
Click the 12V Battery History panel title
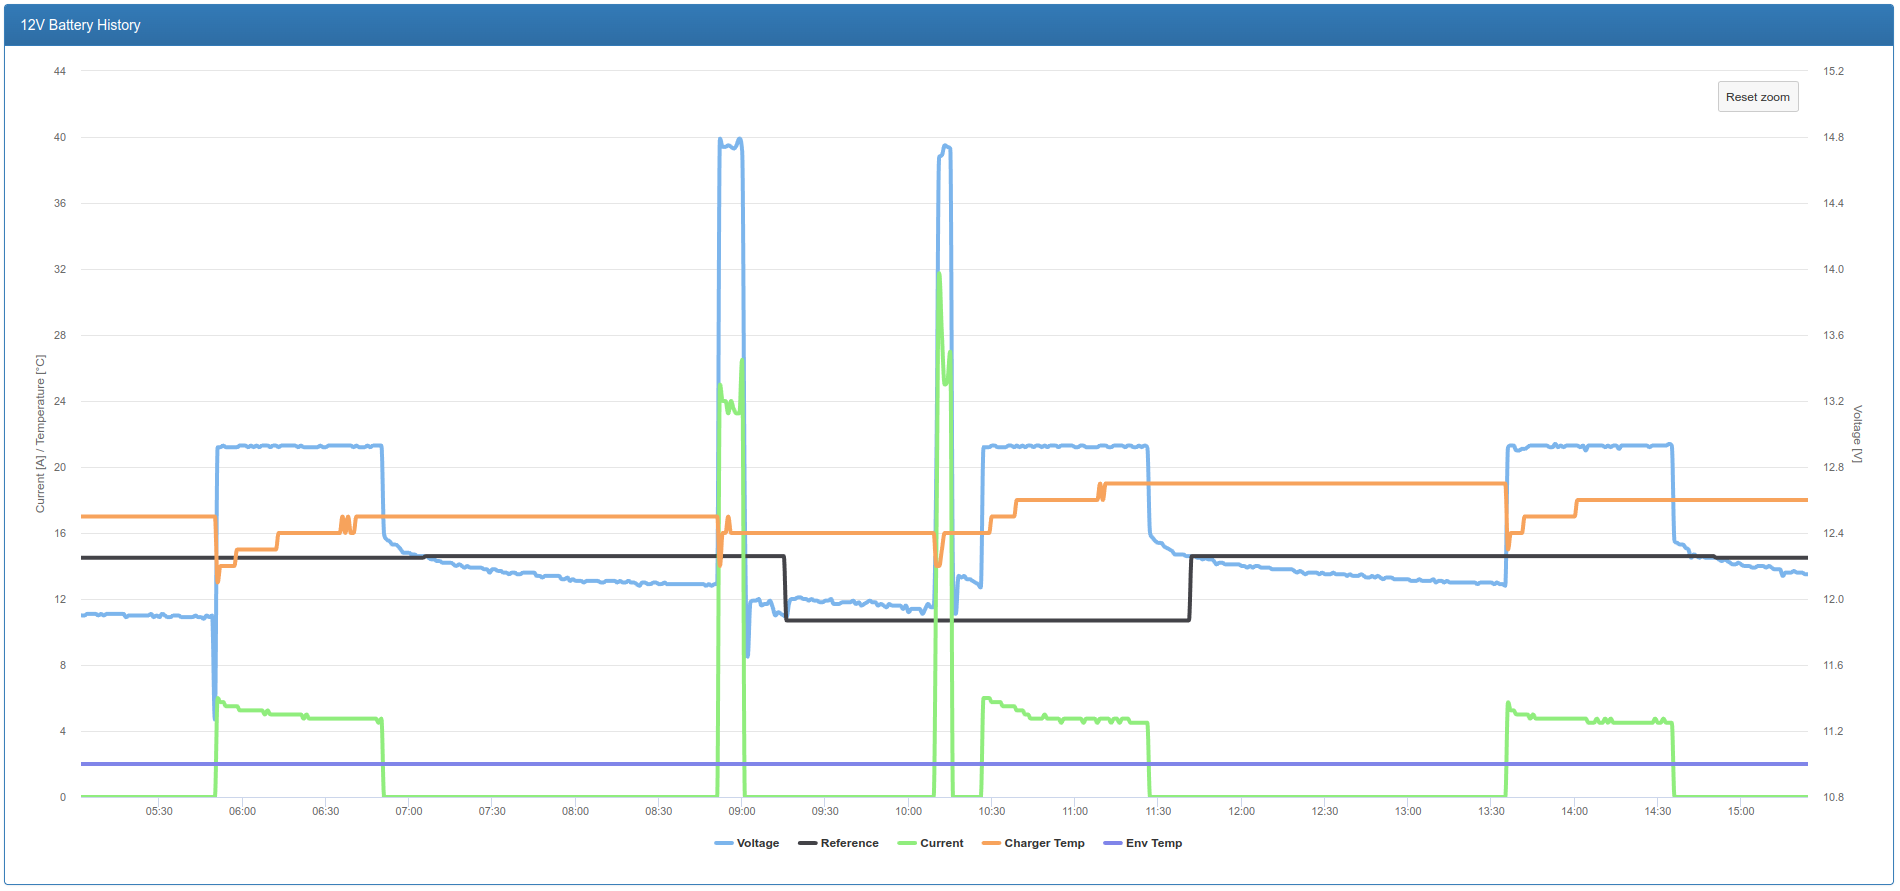(80, 25)
